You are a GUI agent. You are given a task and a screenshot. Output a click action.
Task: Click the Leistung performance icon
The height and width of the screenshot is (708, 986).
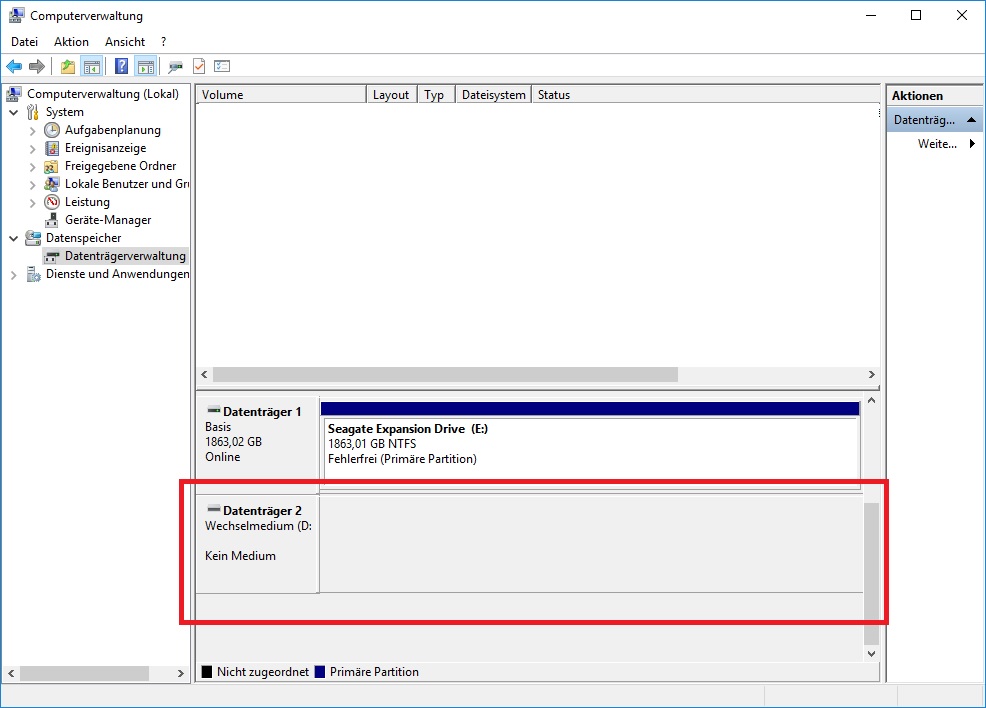click(52, 202)
